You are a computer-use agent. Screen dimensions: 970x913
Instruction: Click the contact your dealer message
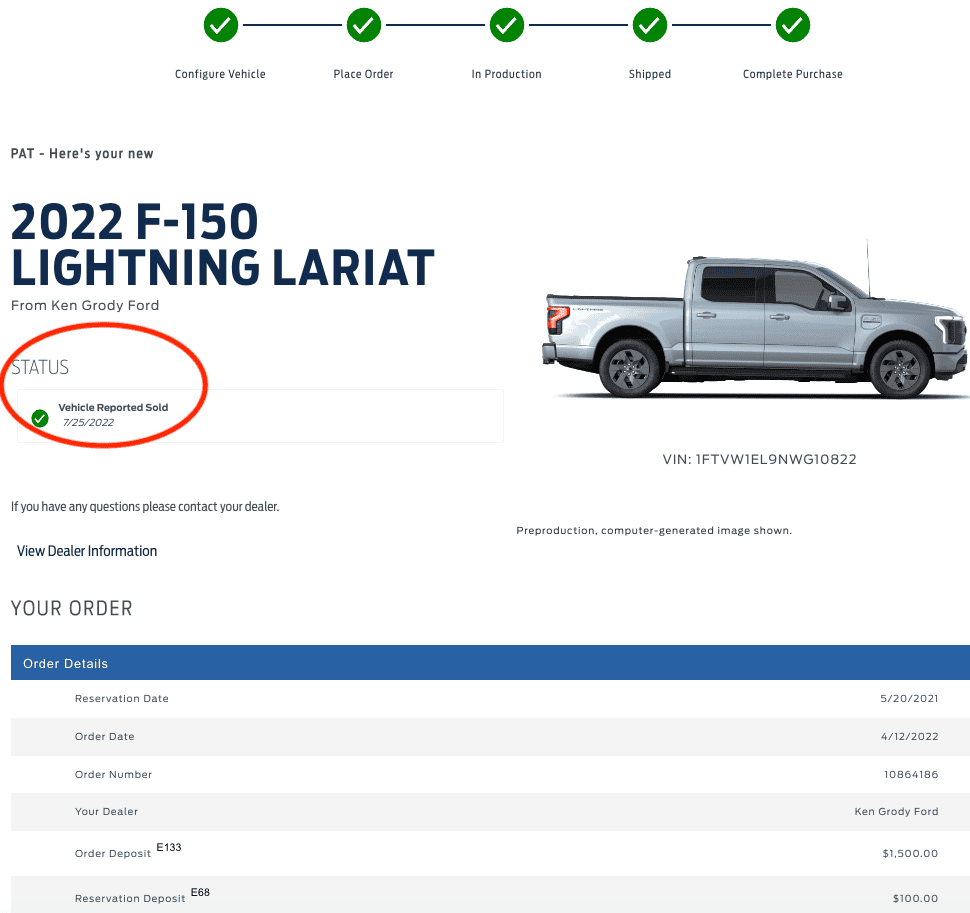[x=145, y=507]
